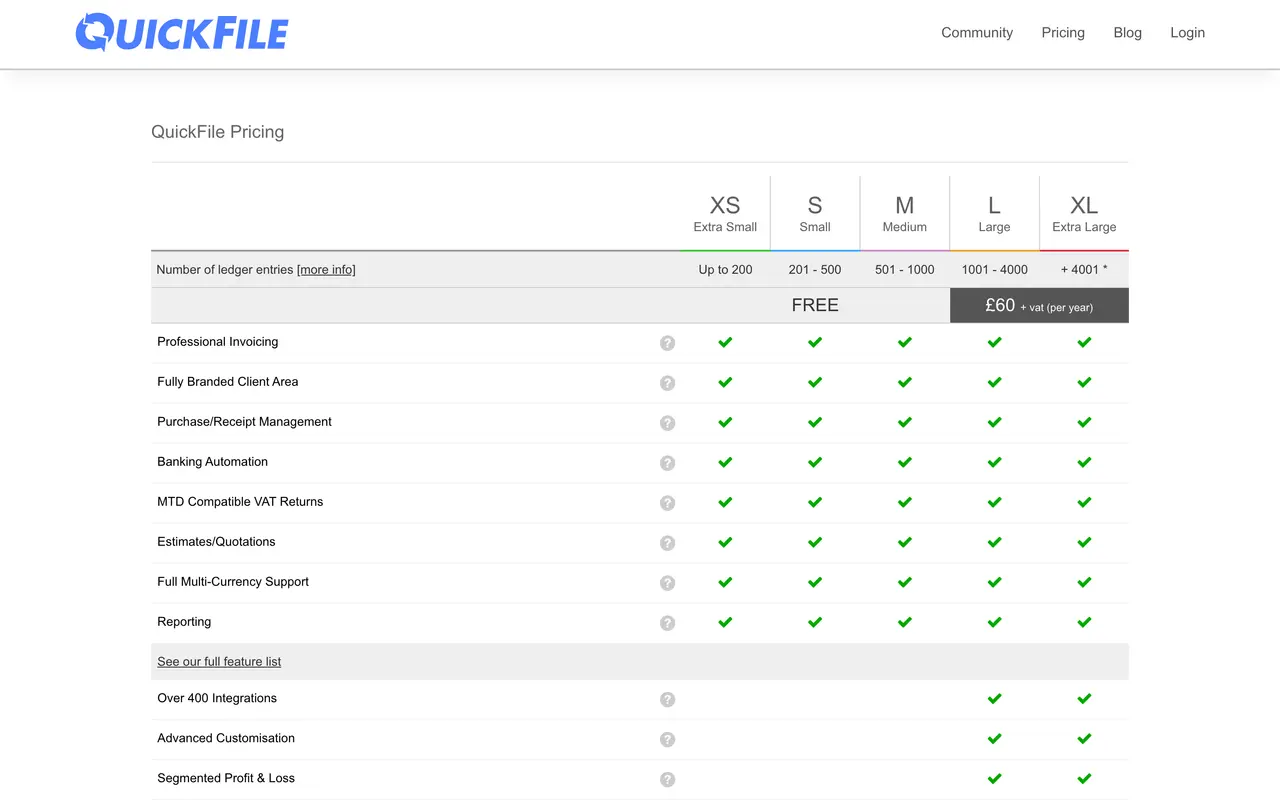This screenshot has height=800, width=1280.
Task: Click the FREE price cell
Action: (815, 305)
